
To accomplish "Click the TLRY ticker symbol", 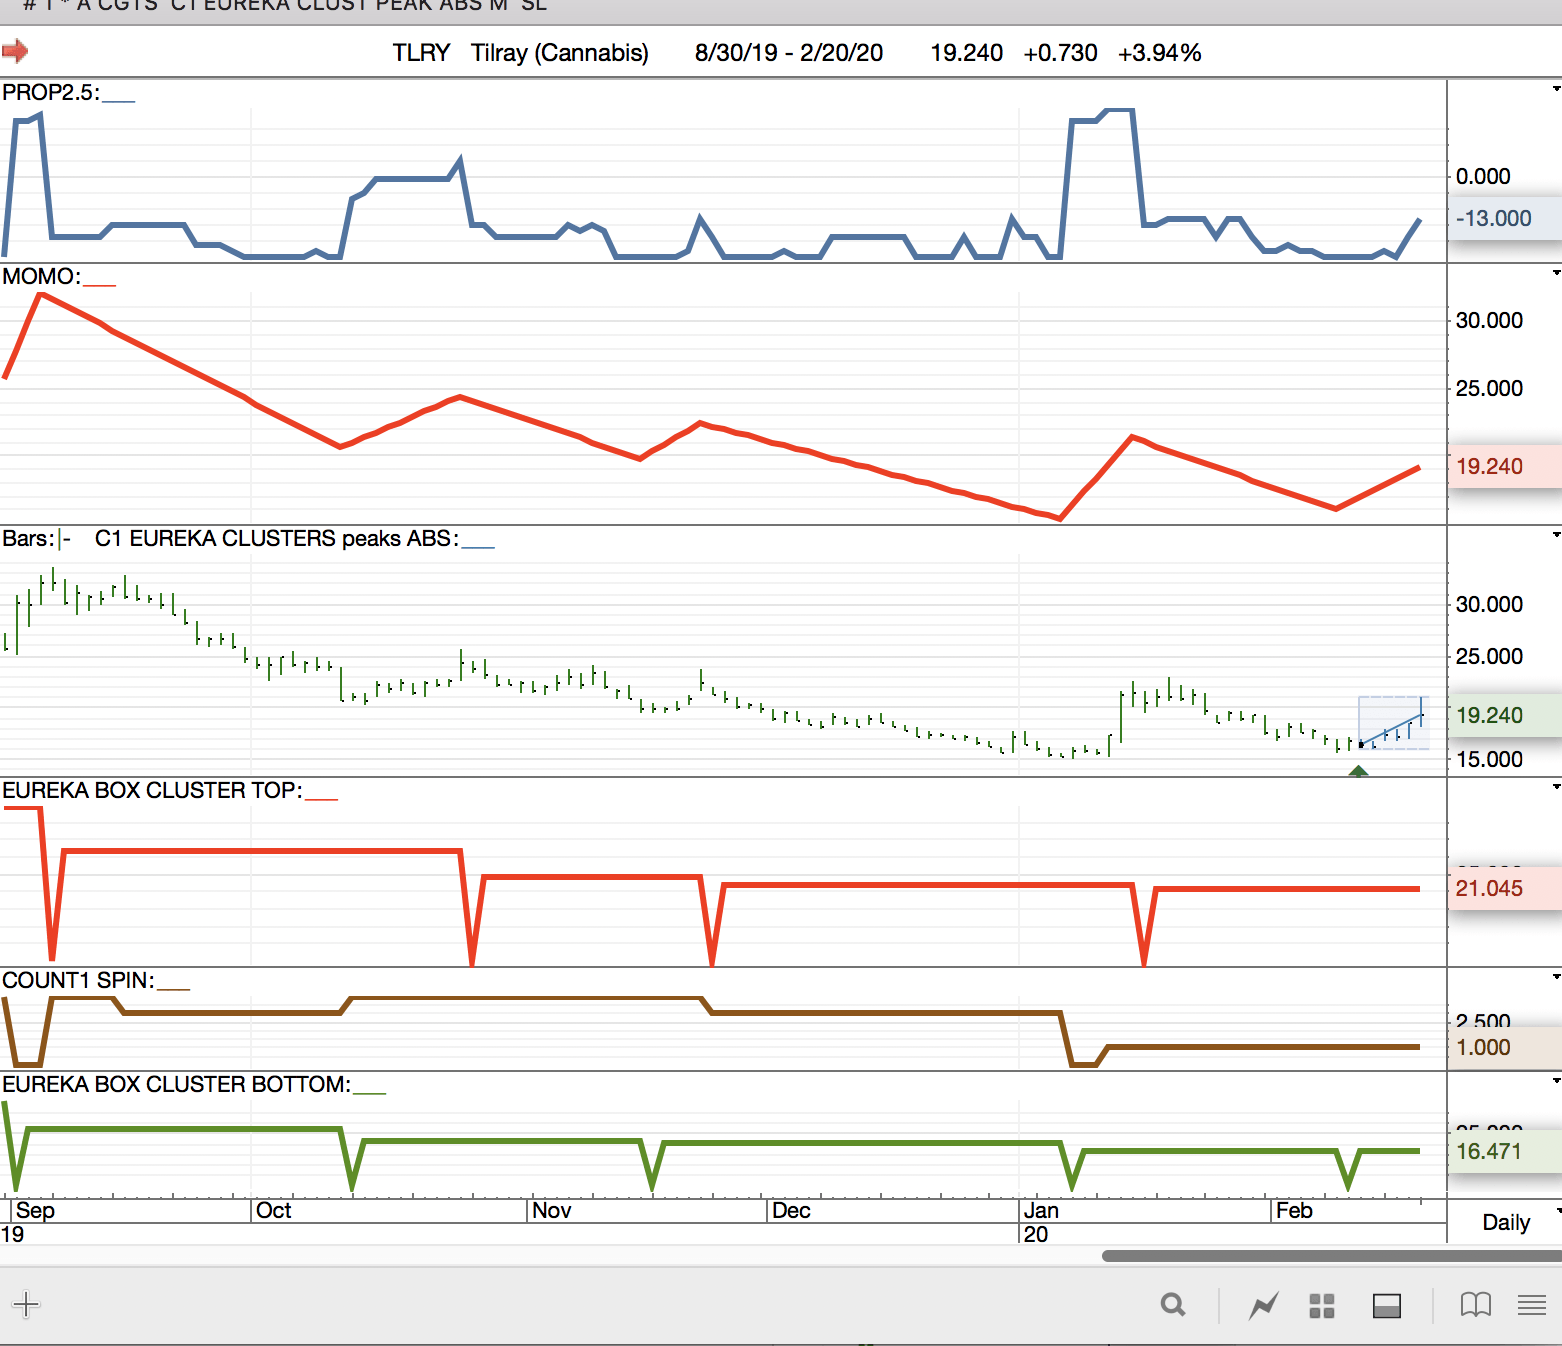I will pyautogui.click(x=421, y=52).
